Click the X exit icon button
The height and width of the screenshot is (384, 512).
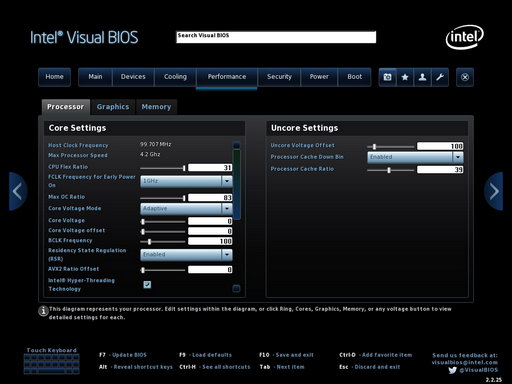tap(465, 77)
